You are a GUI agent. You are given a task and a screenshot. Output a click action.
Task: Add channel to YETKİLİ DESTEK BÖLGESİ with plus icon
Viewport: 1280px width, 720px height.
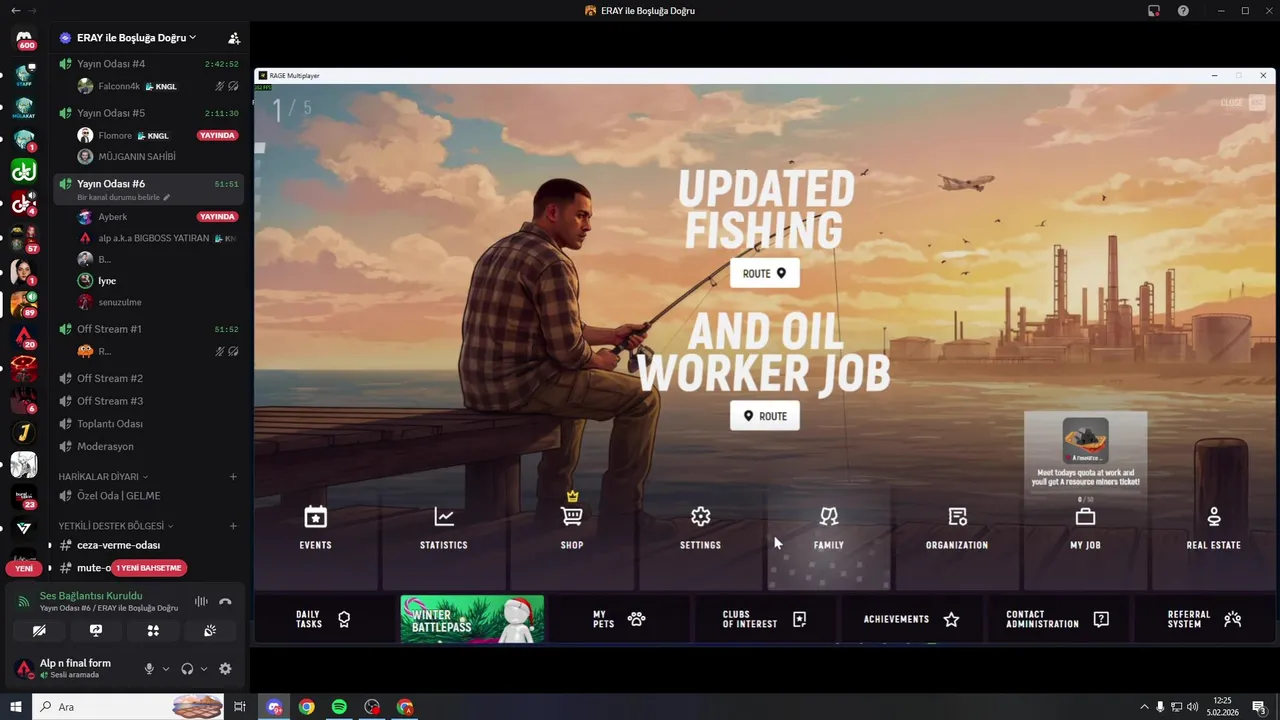tap(233, 526)
